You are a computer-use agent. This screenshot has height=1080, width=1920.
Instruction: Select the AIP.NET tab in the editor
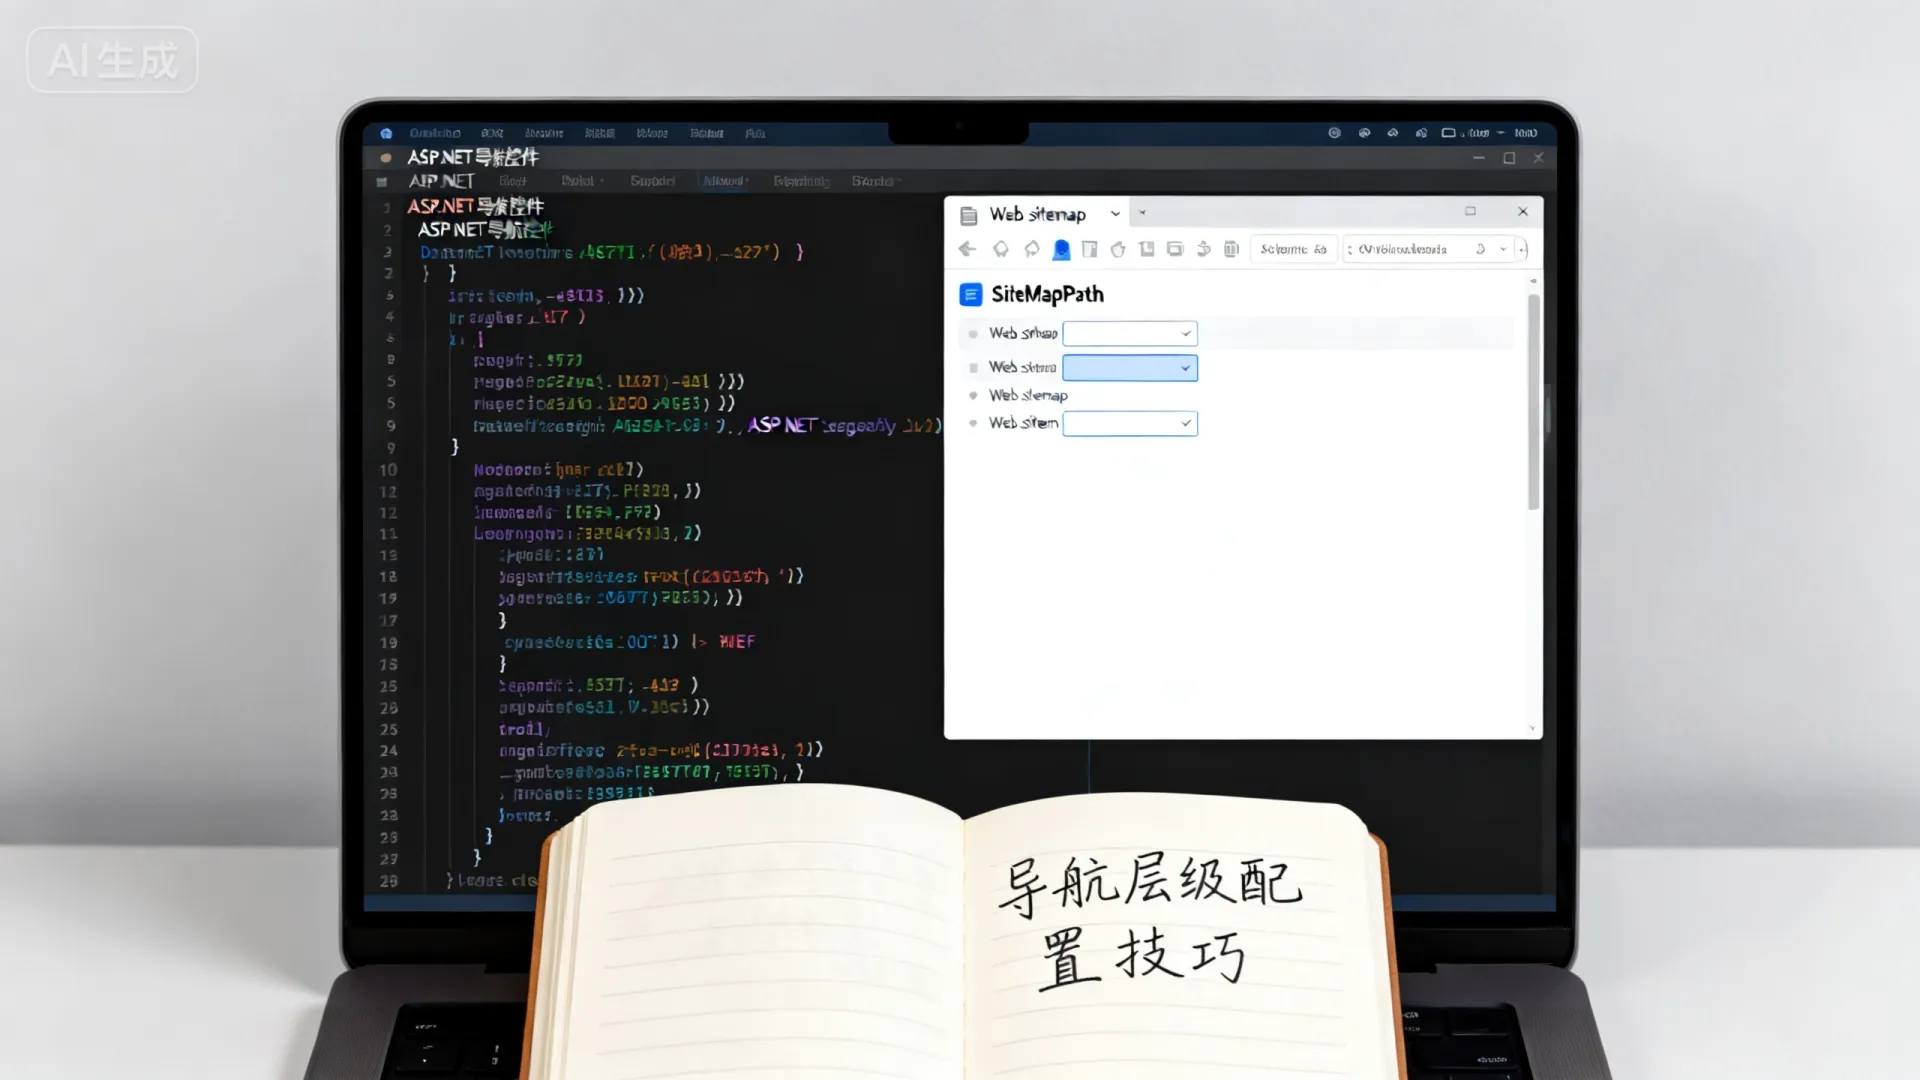[x=441, y=181]
